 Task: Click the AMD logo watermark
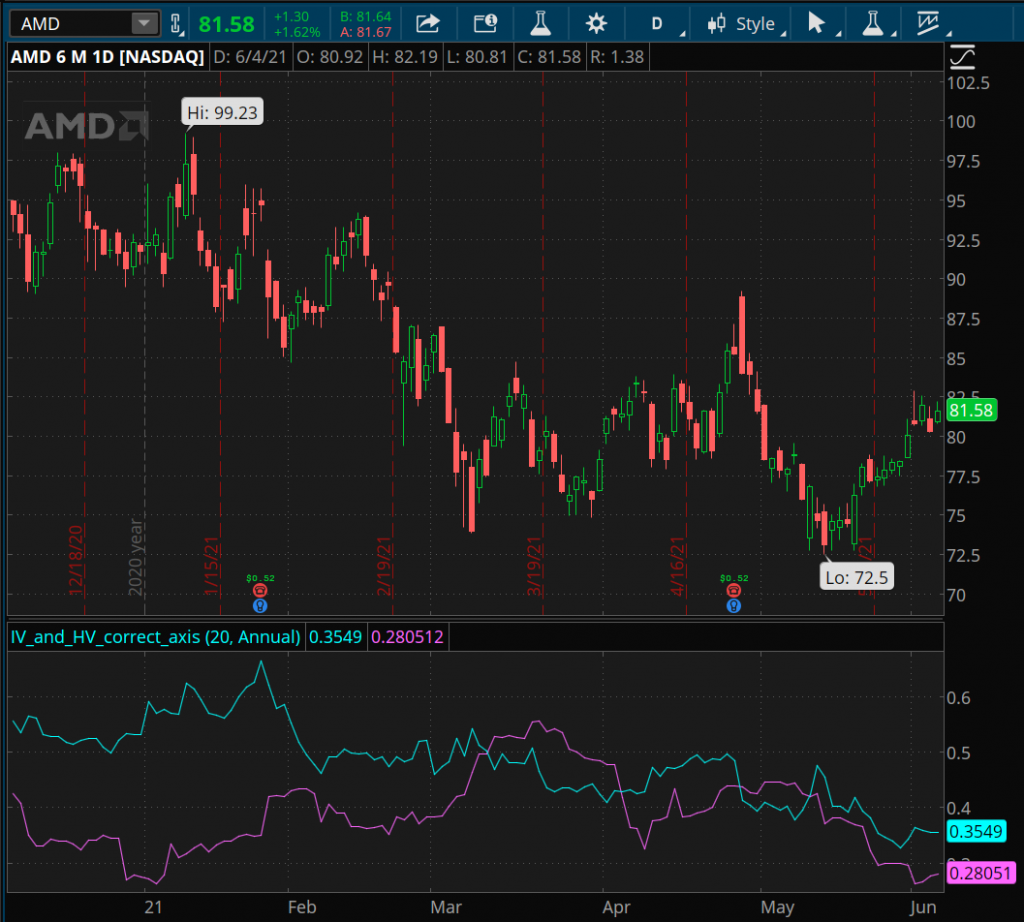[x=87, y=125]
